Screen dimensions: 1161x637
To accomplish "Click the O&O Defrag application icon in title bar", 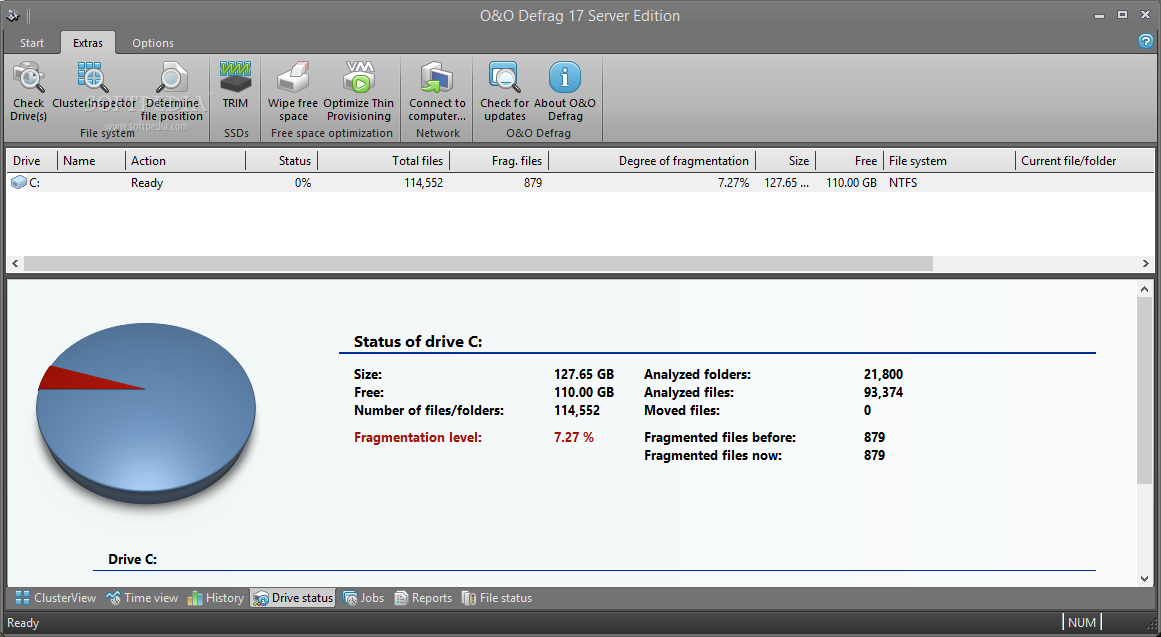I will 13,15.
